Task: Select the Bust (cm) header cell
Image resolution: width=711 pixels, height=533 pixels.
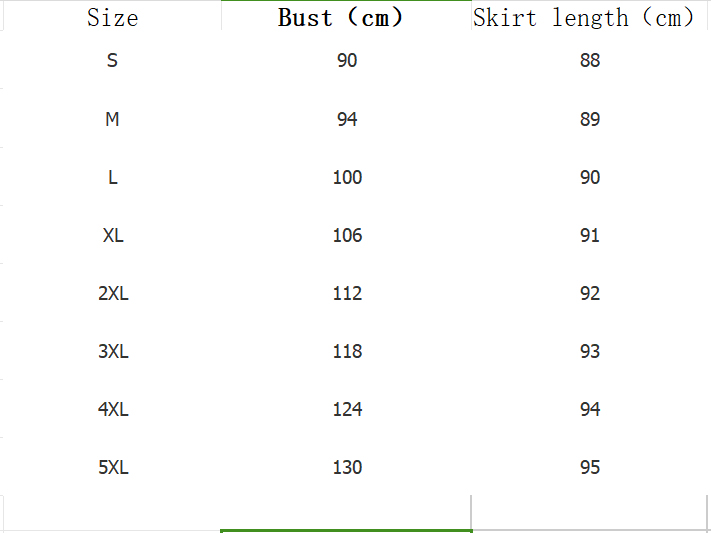Action: pyautogui.click(x=340, y=17)
